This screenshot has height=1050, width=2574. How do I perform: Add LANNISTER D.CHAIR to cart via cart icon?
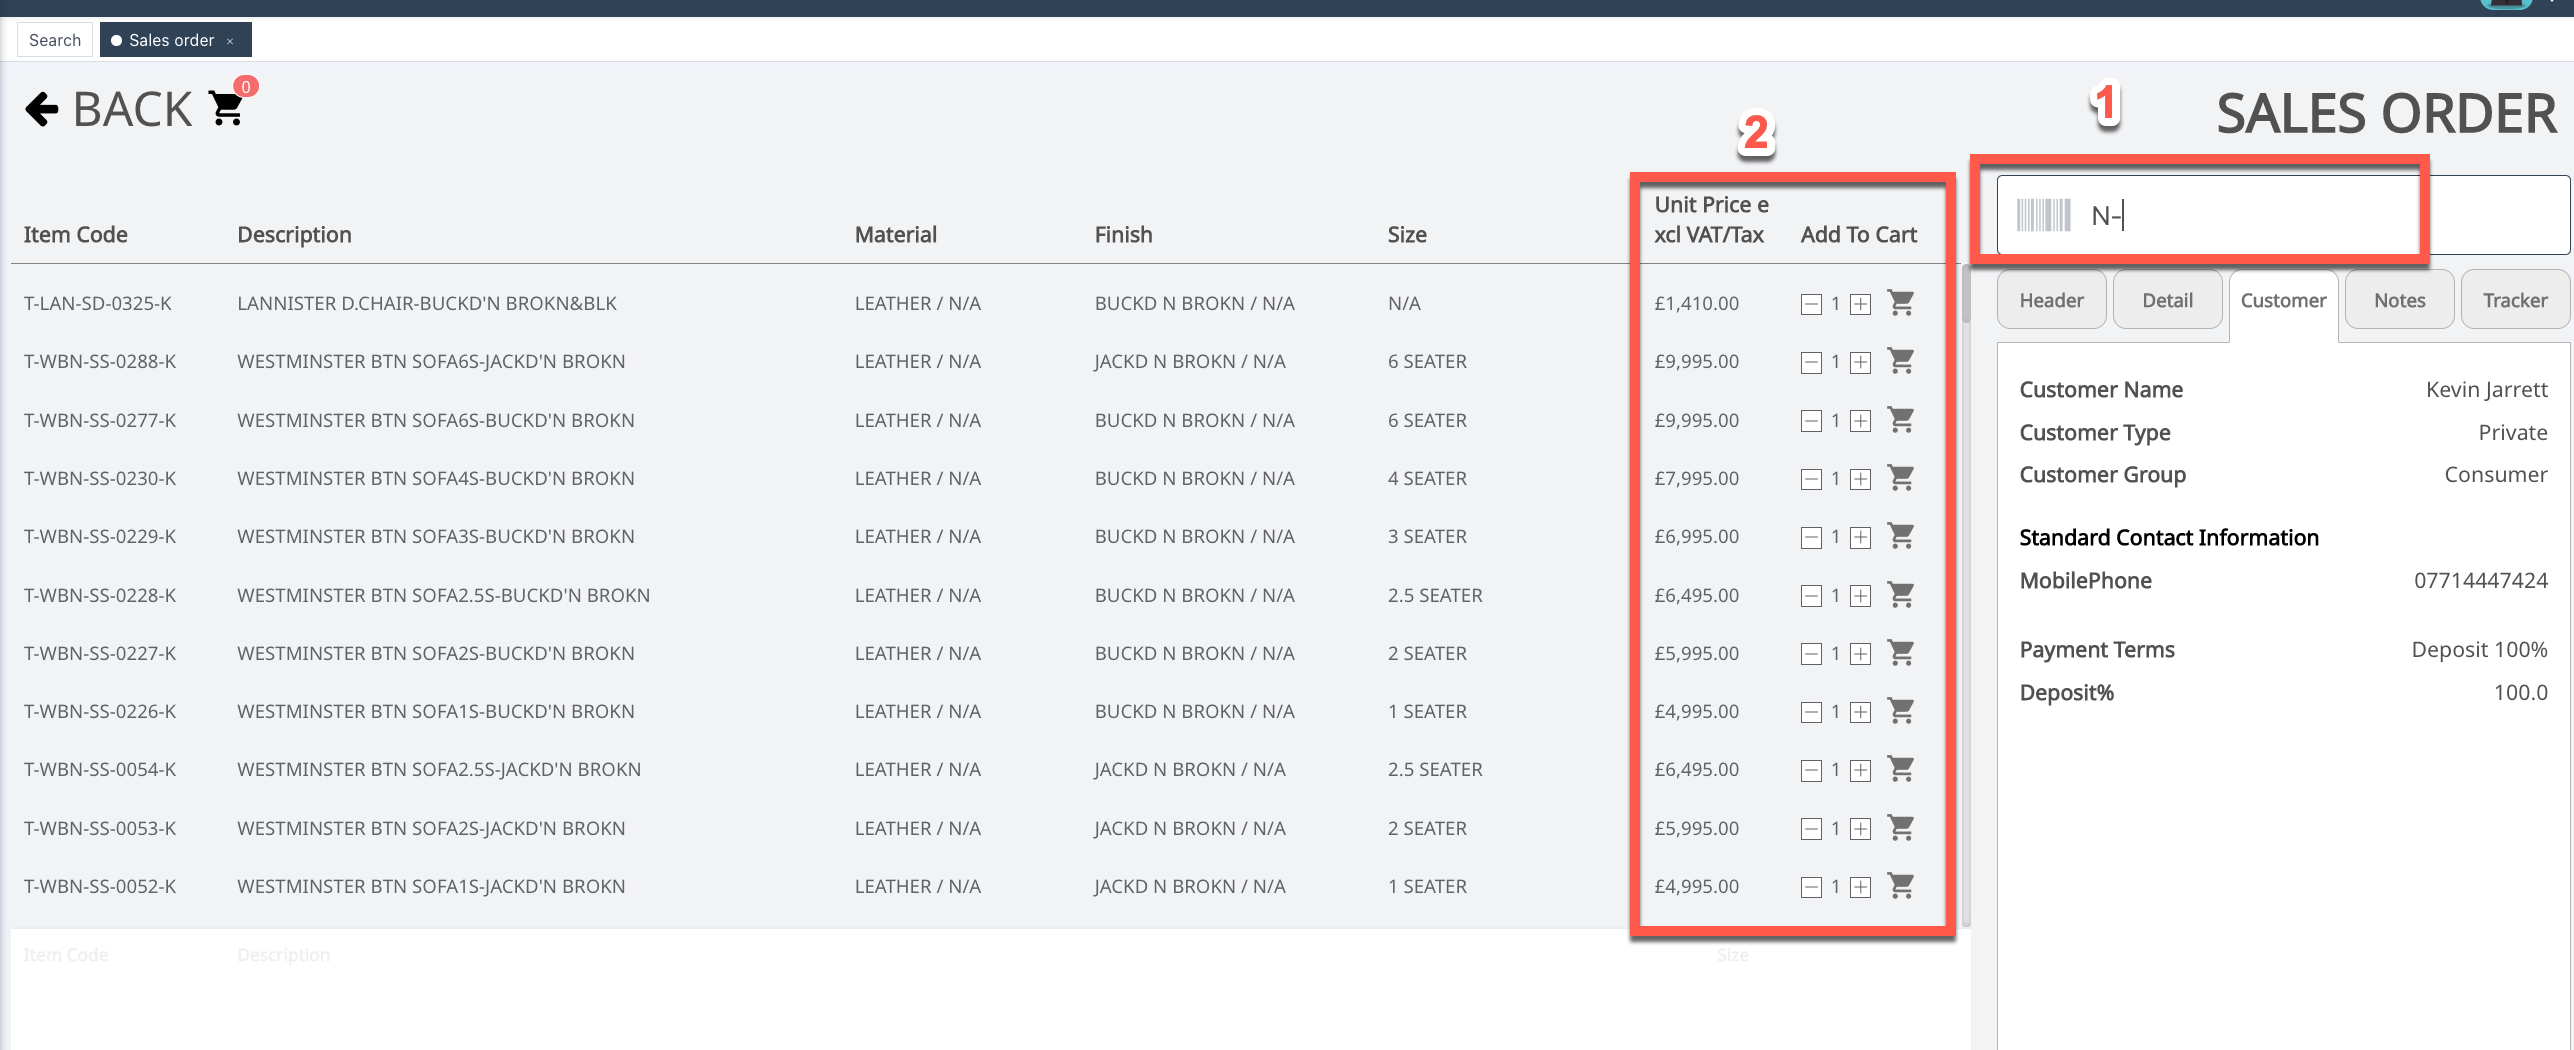(x=1900, y=303)
